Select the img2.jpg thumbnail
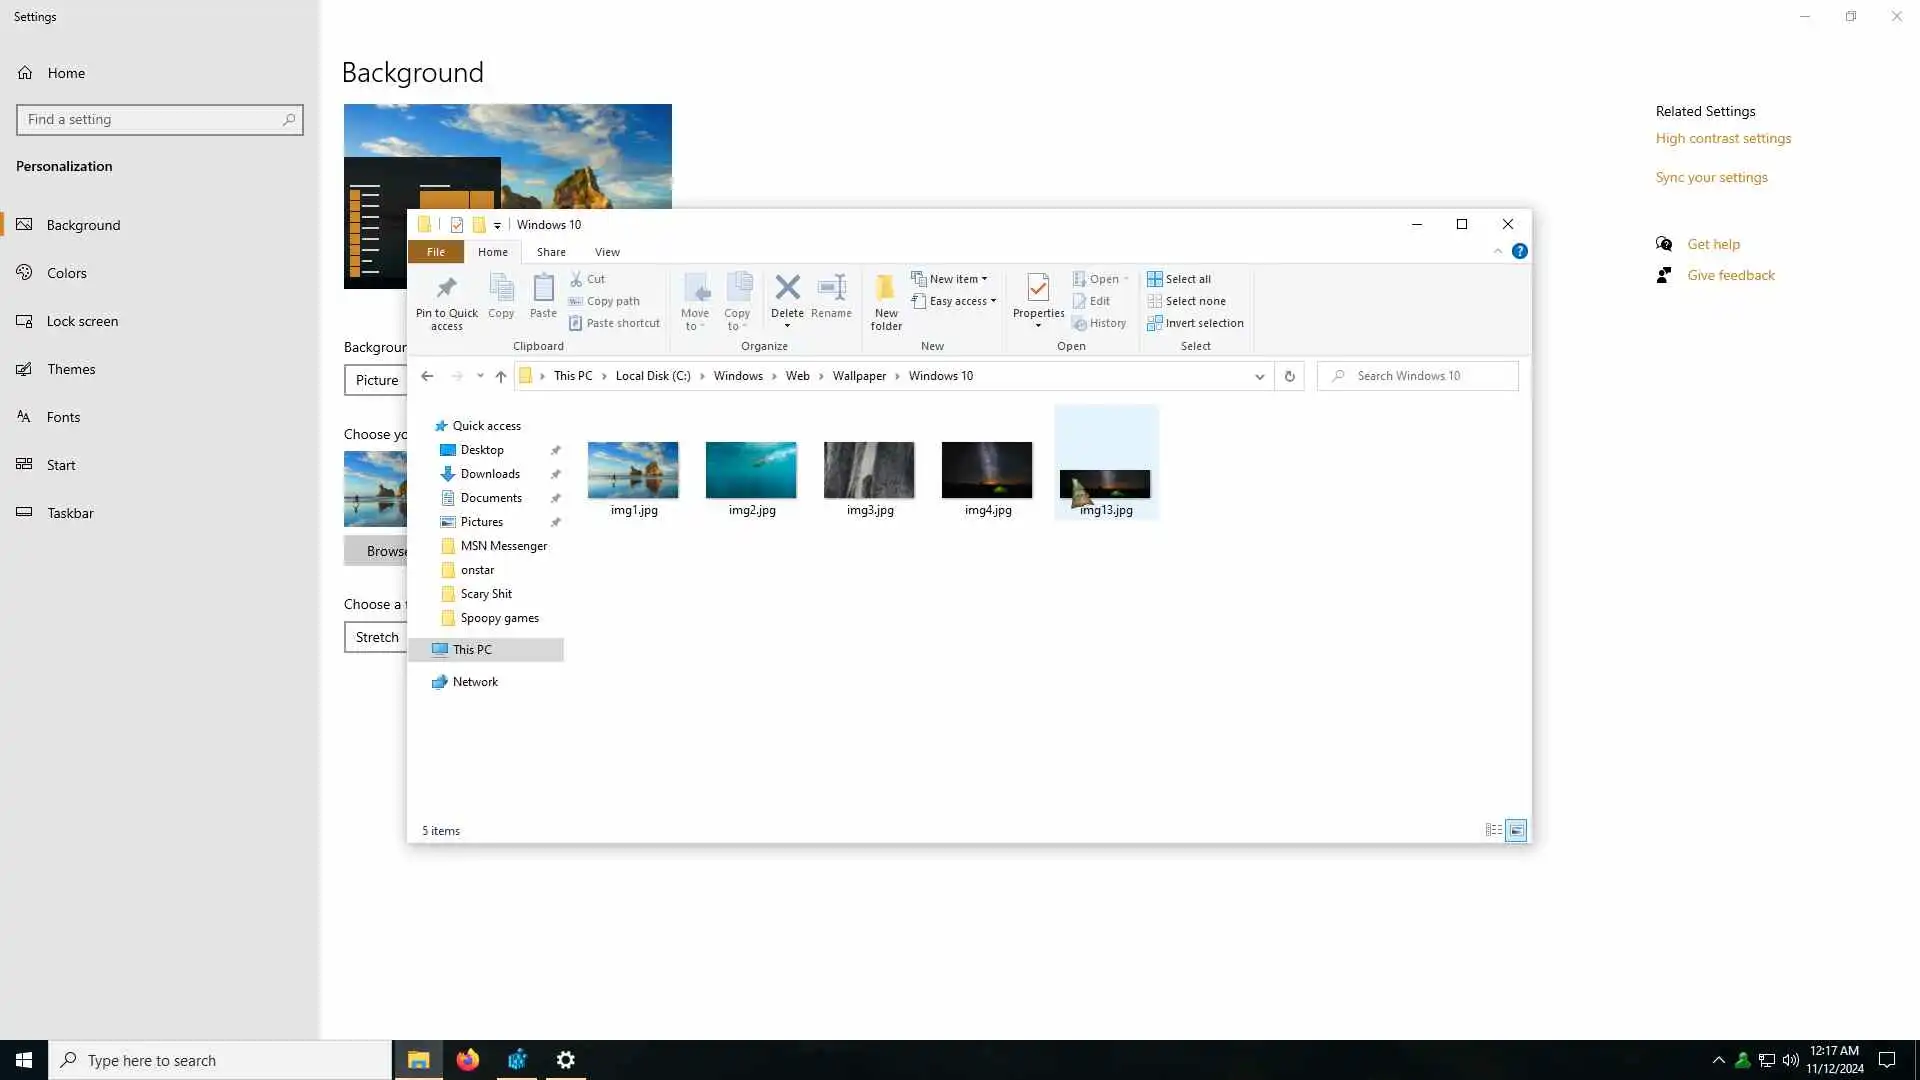This screenshot has width=1920, height=1080. 751,470
